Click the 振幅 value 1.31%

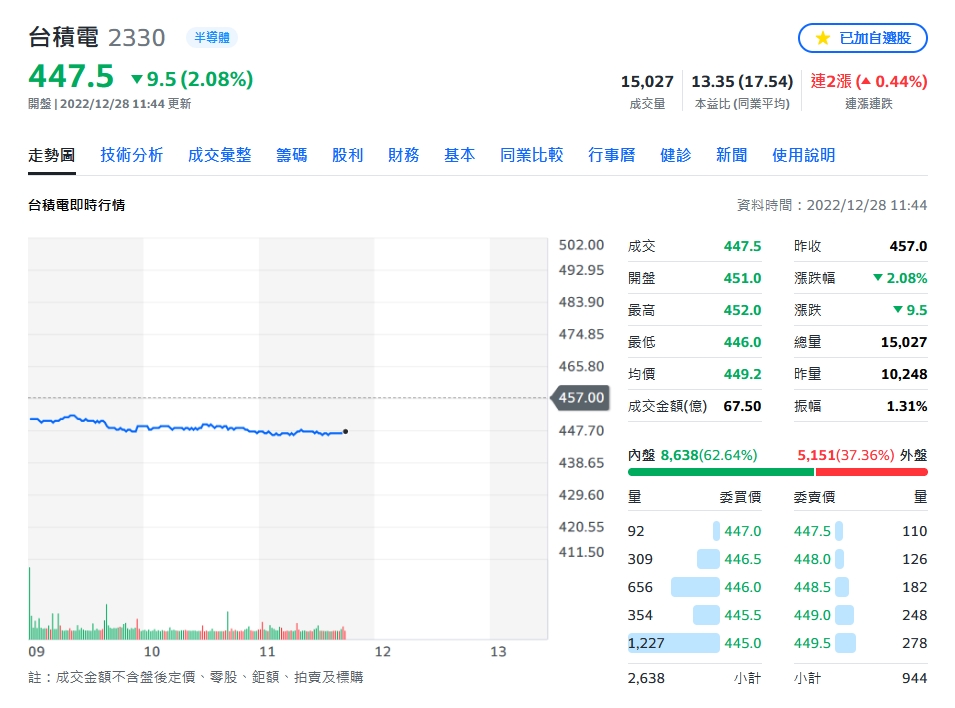click(907, 406)
